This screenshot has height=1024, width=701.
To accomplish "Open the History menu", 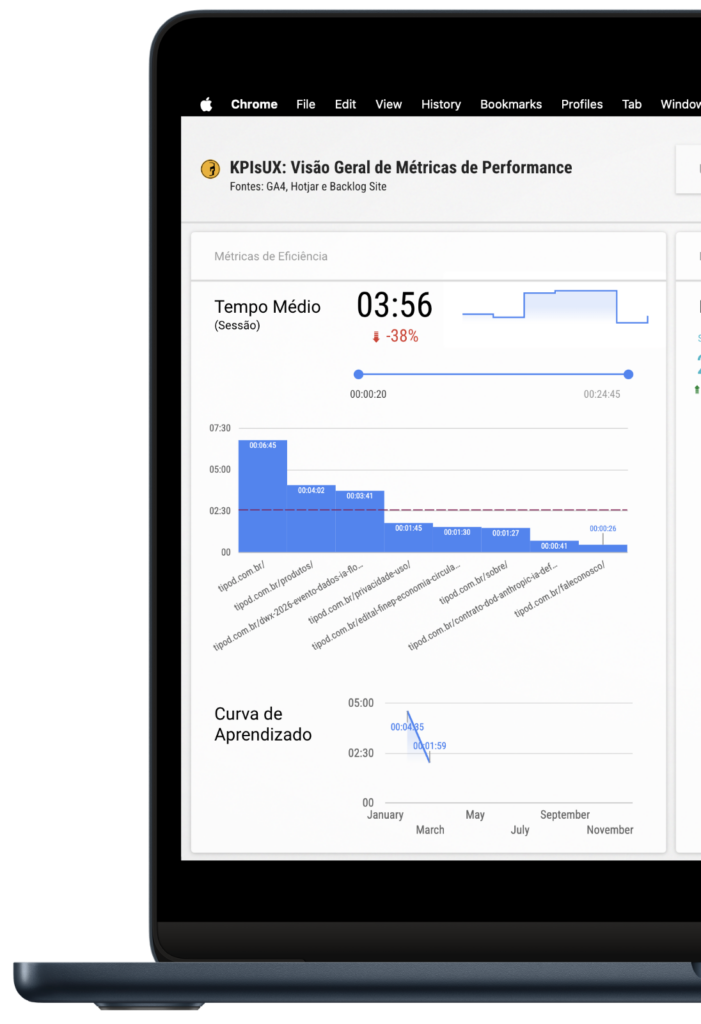I will (x=441, y=104).
